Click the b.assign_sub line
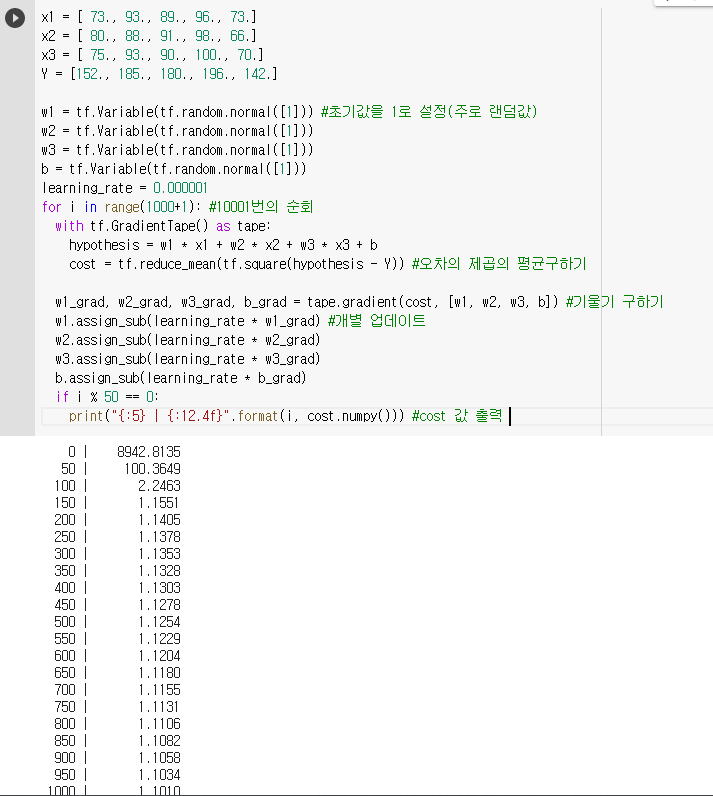 pyautogui.click(x=181, y=378)
